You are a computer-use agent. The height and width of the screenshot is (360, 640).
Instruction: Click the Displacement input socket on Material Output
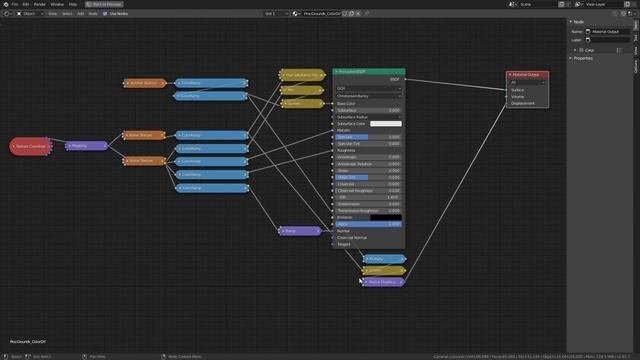(507, 103)
